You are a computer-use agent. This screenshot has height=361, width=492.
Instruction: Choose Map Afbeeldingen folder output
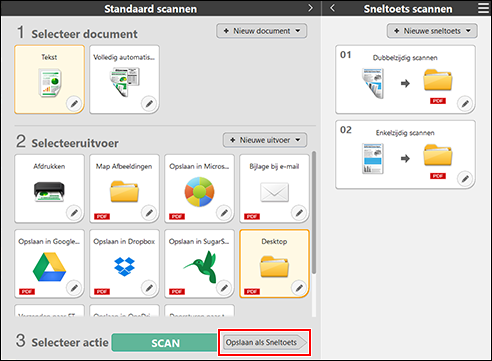click(124, 188)
